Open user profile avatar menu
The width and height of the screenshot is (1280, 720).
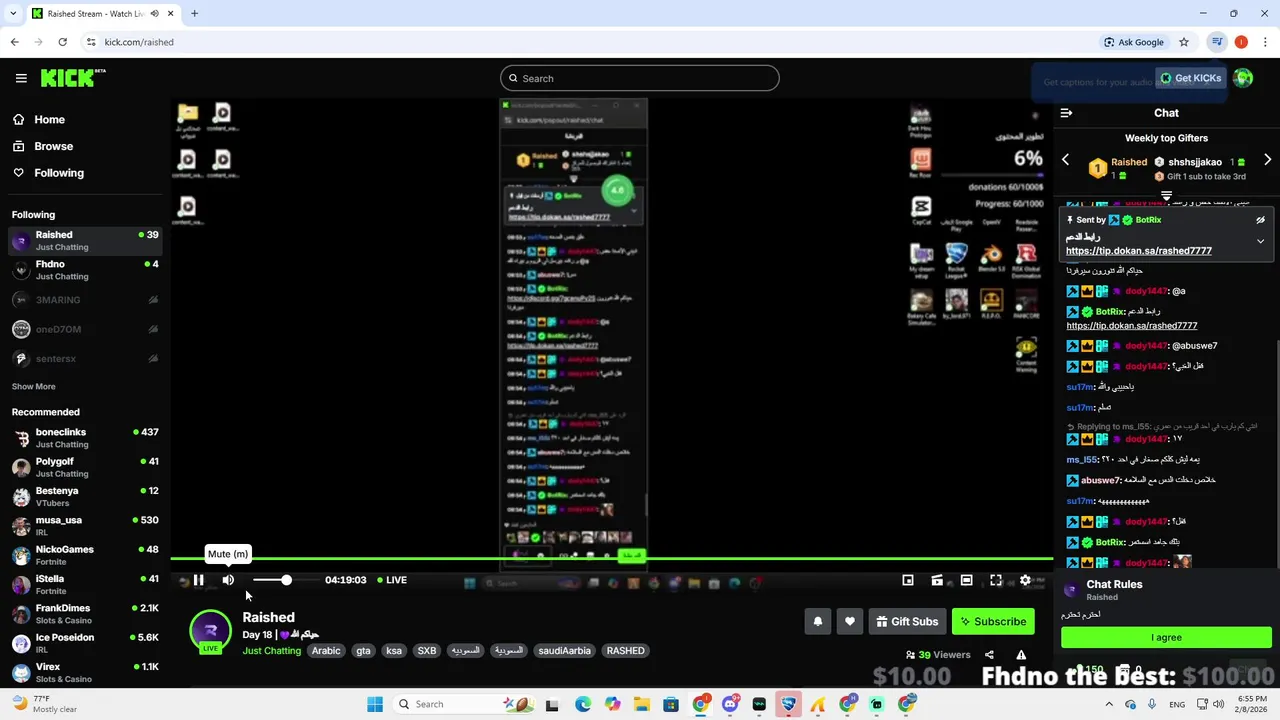click(1243, 78)
